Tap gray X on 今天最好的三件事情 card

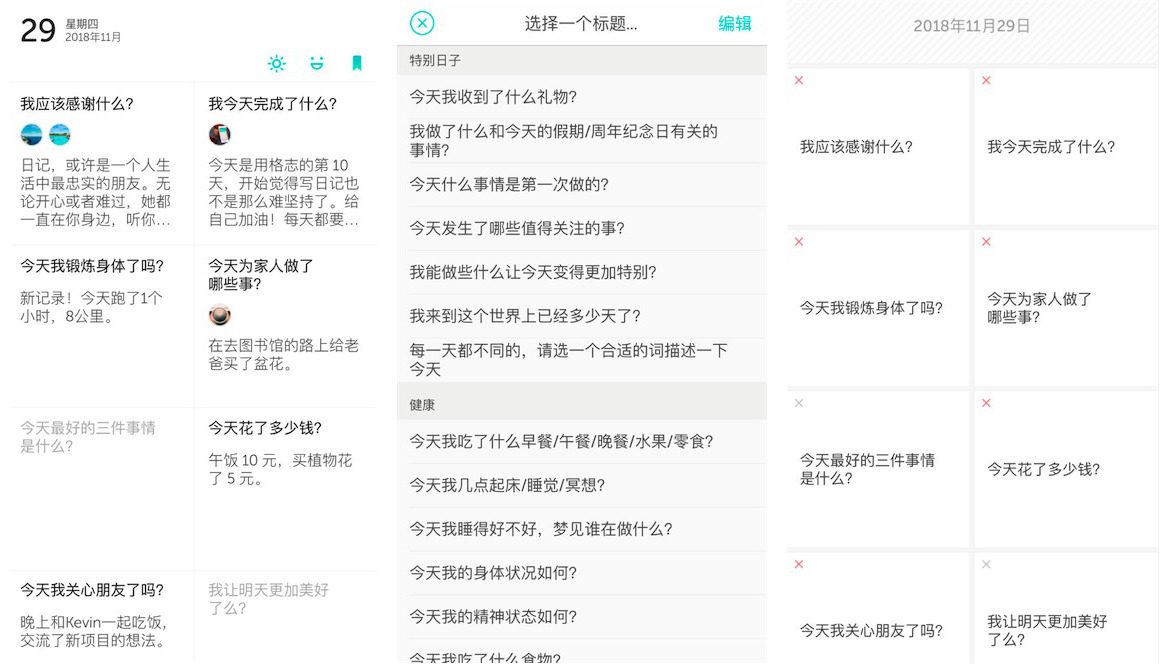click(799, 403)
